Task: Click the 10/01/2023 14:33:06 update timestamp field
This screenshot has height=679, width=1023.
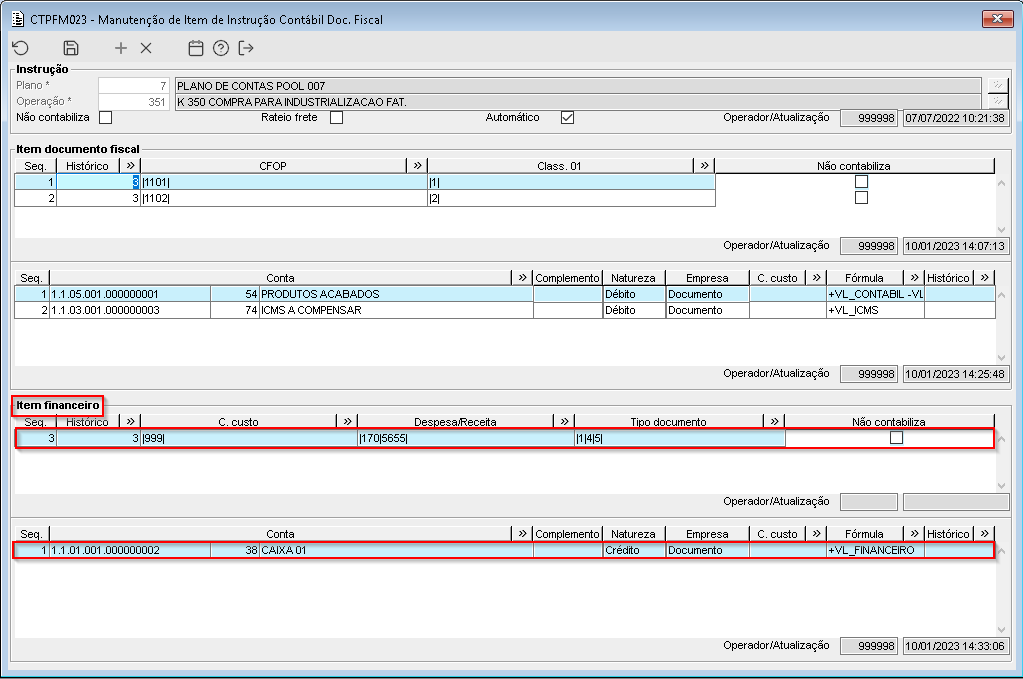Action: pyautogui.click(x=956, y=646)
